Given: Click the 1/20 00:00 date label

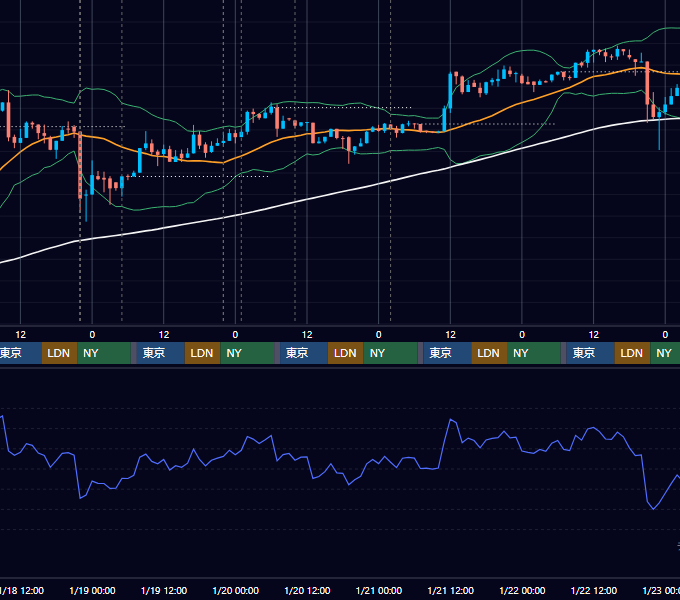Looking at the screenshot, I should click(x=235, y=590).
